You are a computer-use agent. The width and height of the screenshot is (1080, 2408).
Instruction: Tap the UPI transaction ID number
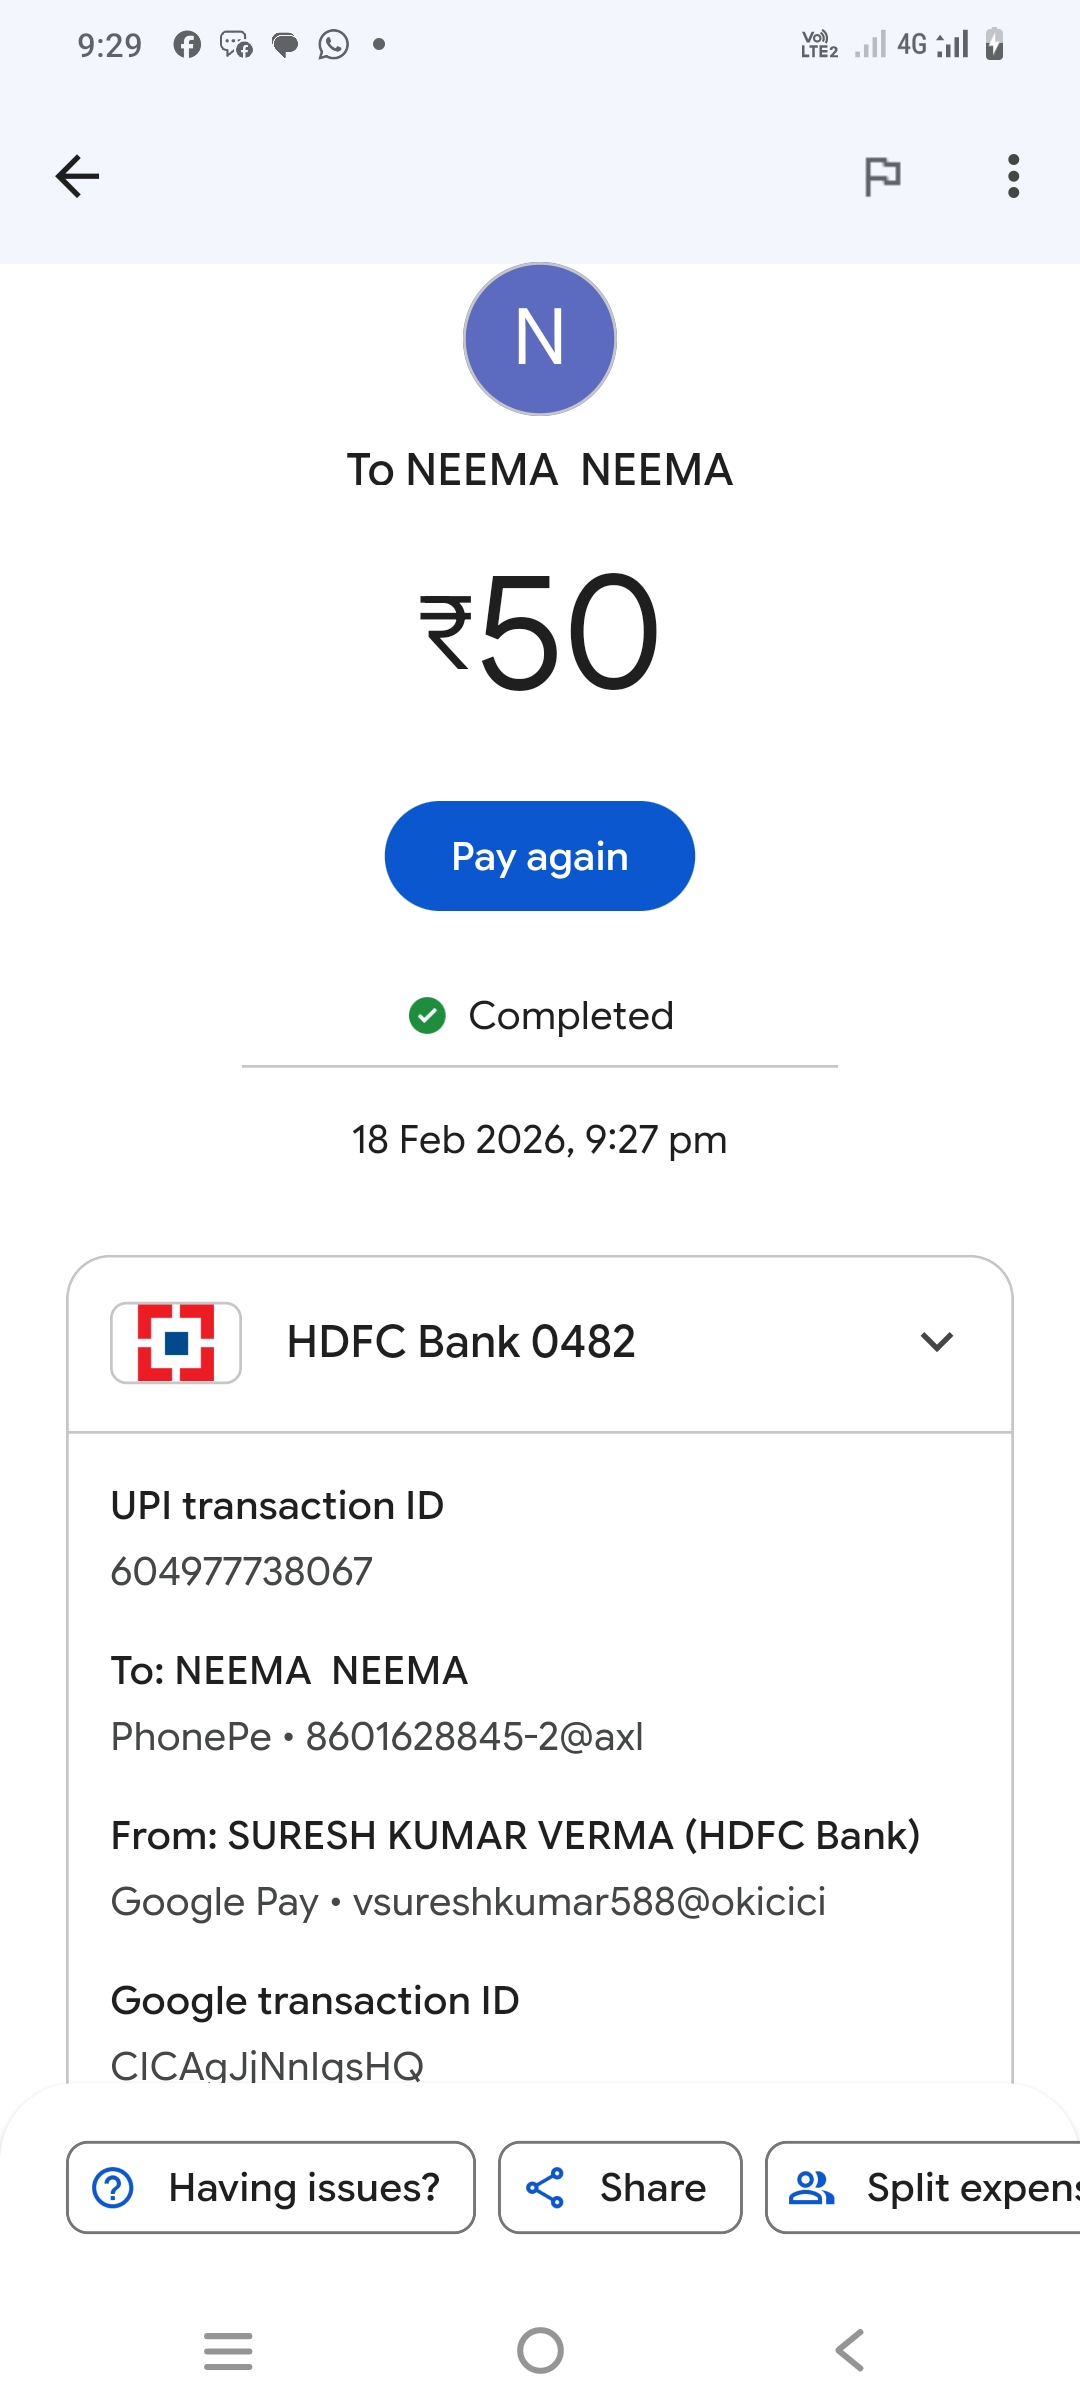pos(241,1571)
